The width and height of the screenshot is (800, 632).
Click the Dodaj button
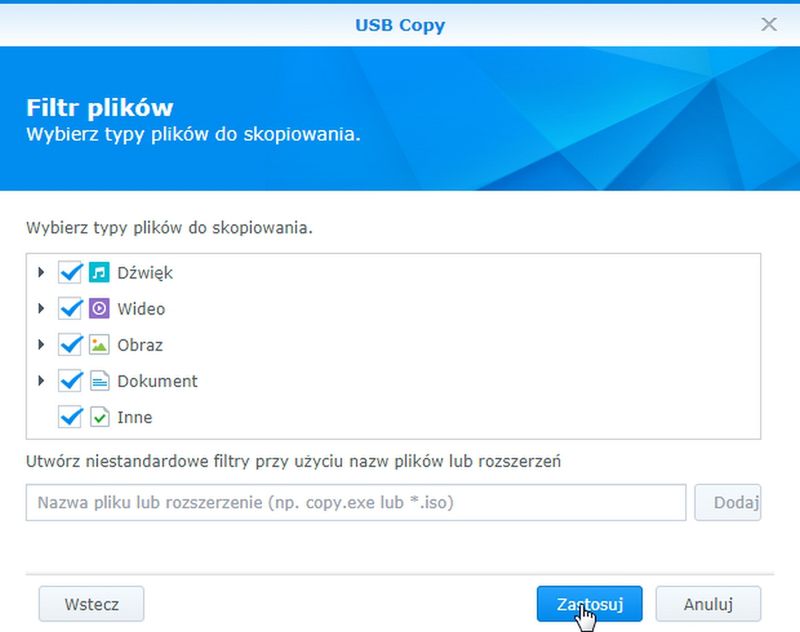point(728,502)
